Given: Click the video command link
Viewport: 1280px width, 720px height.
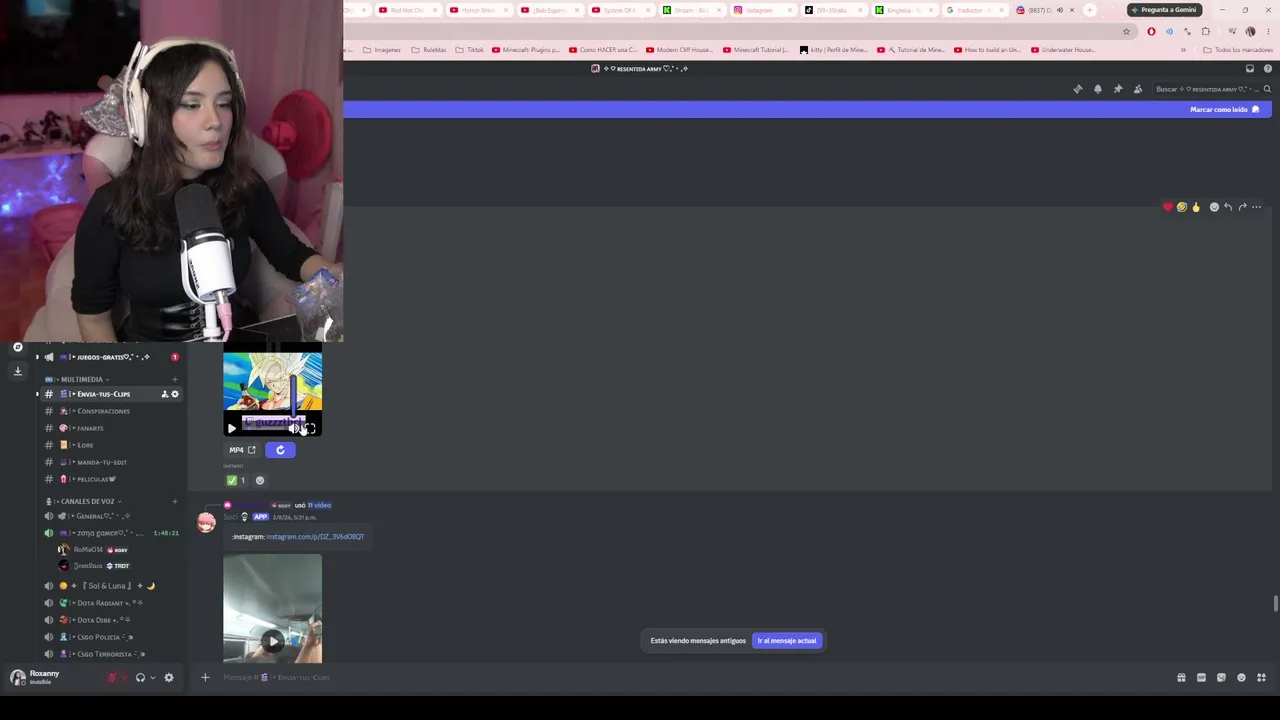Looking at the screenshot, I should coord(319,505).
